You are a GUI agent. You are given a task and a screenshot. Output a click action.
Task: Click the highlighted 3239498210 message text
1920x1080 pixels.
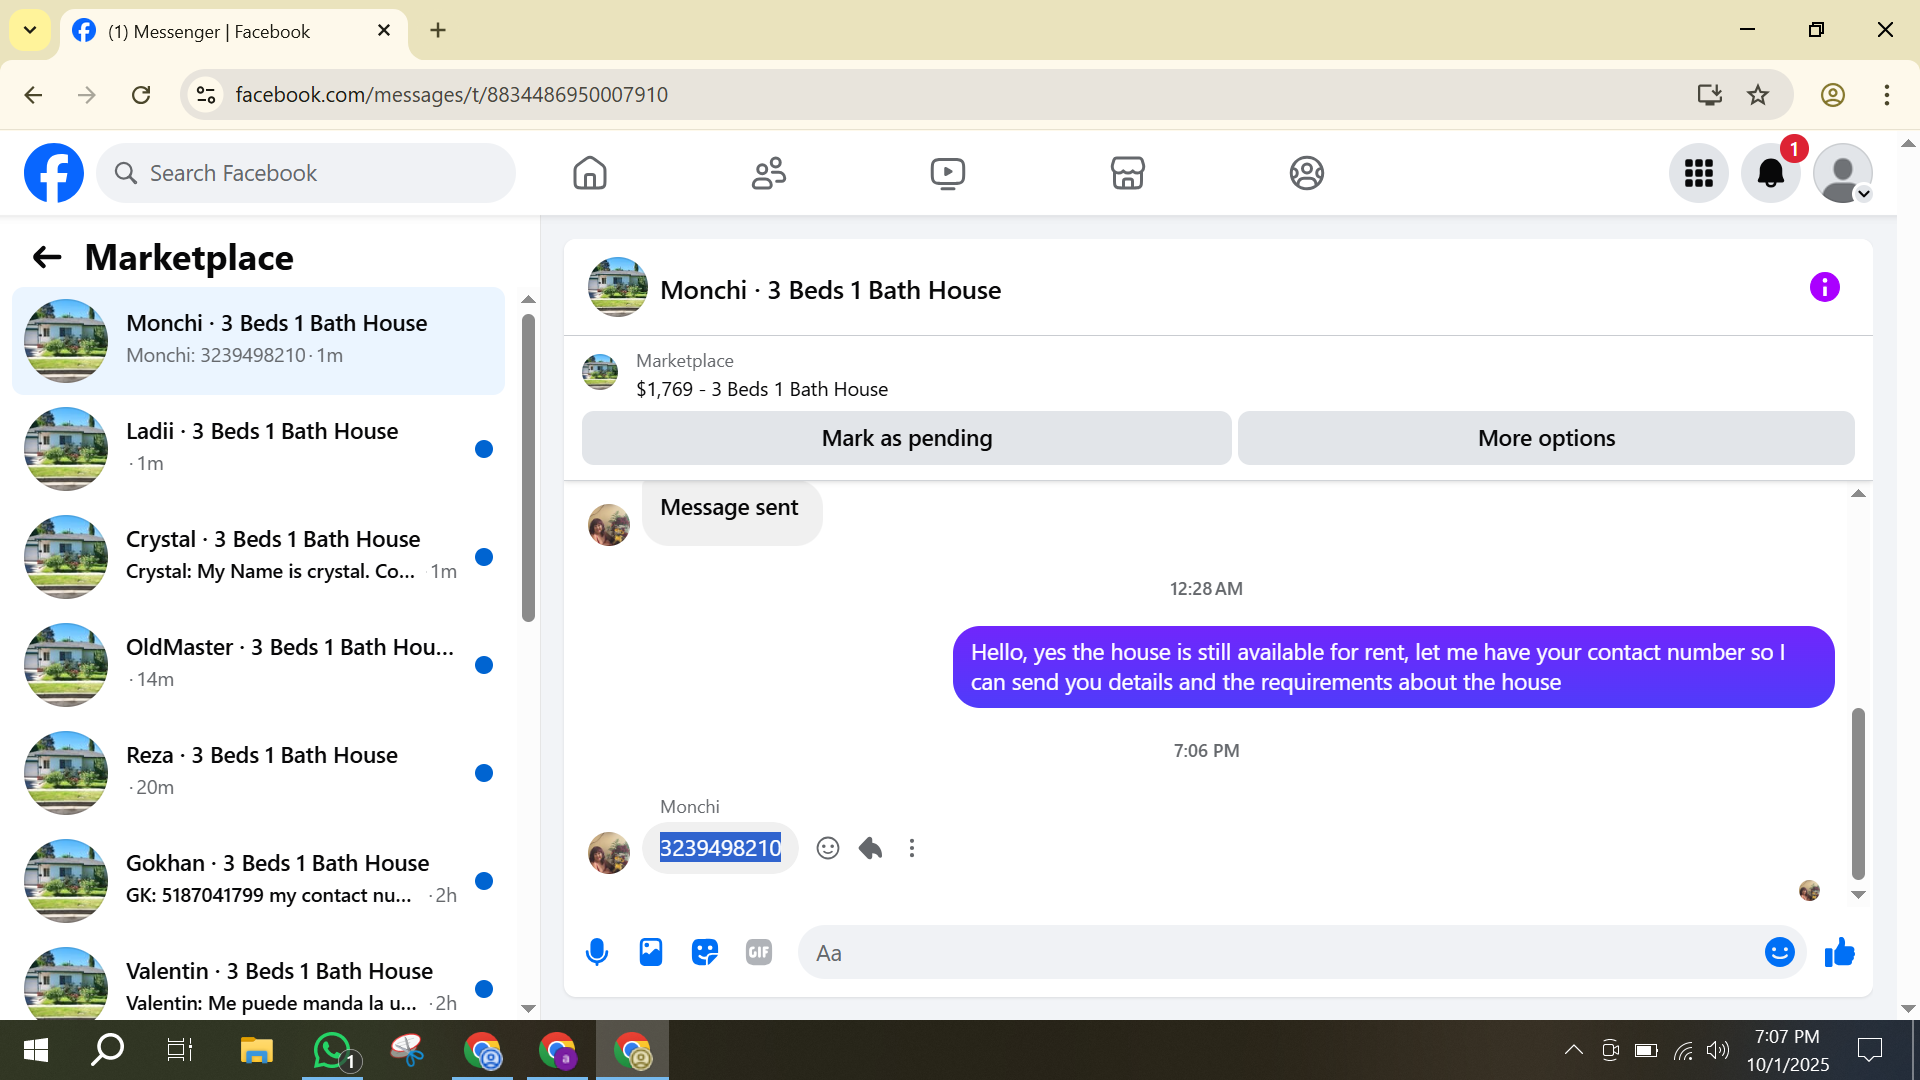pyautogui.click(x=720, y=848)
